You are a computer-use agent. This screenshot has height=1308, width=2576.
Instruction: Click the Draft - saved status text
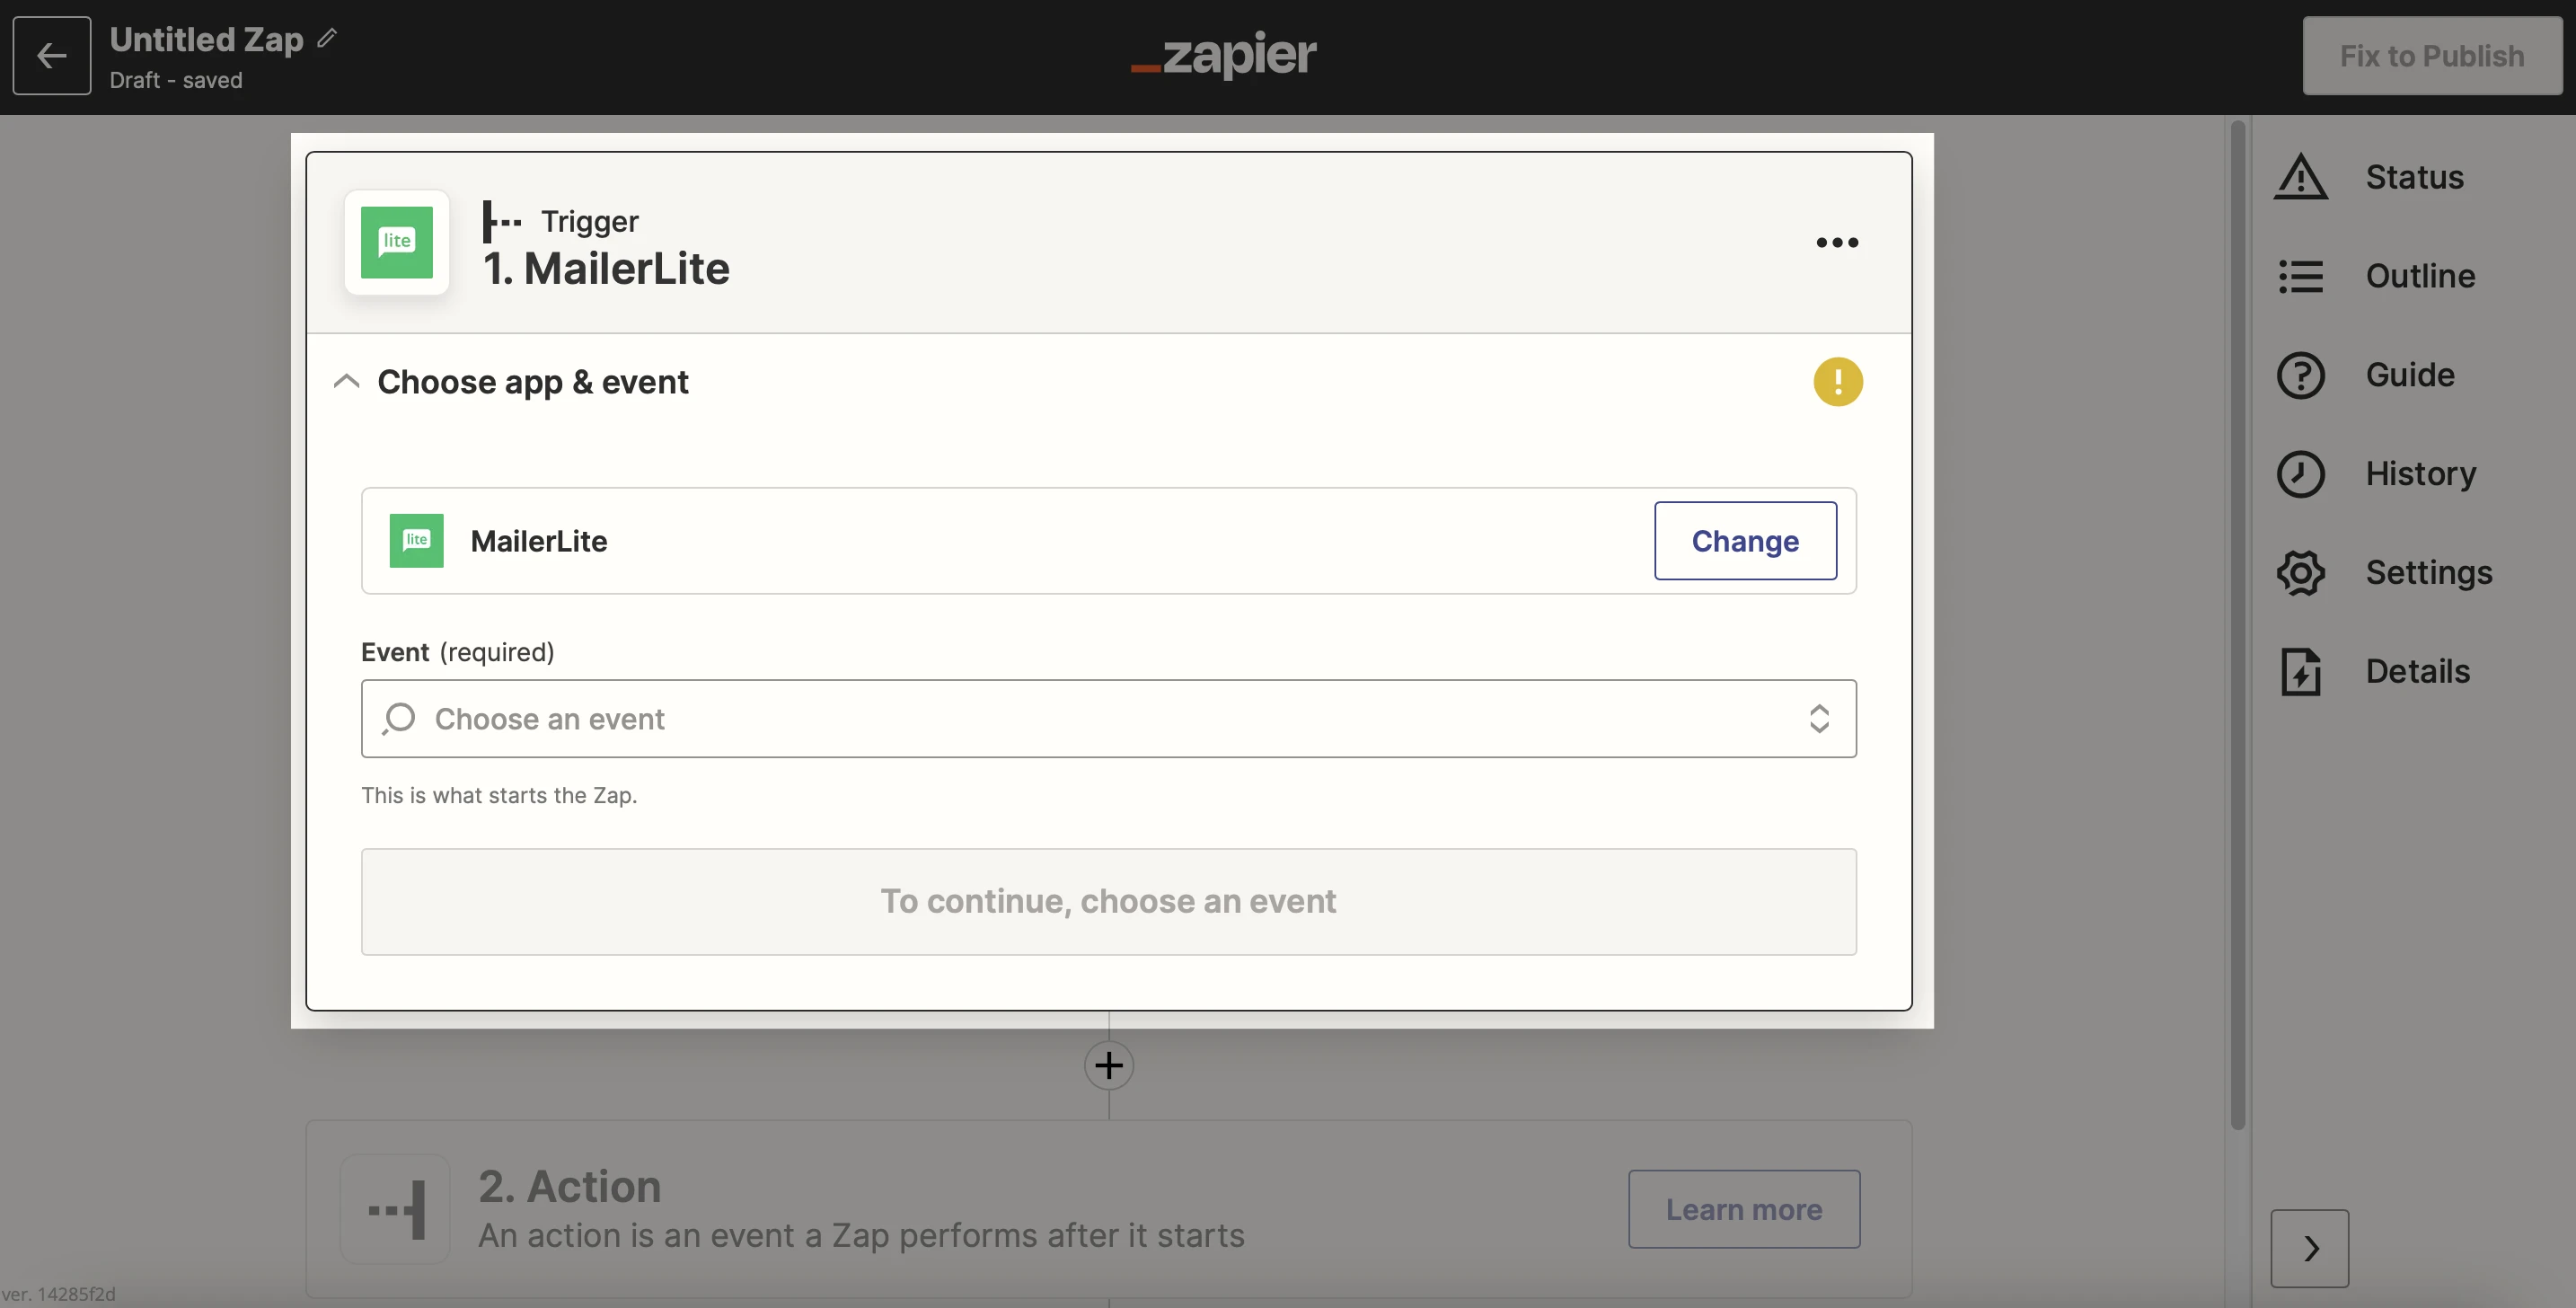[x=176, y=80]
